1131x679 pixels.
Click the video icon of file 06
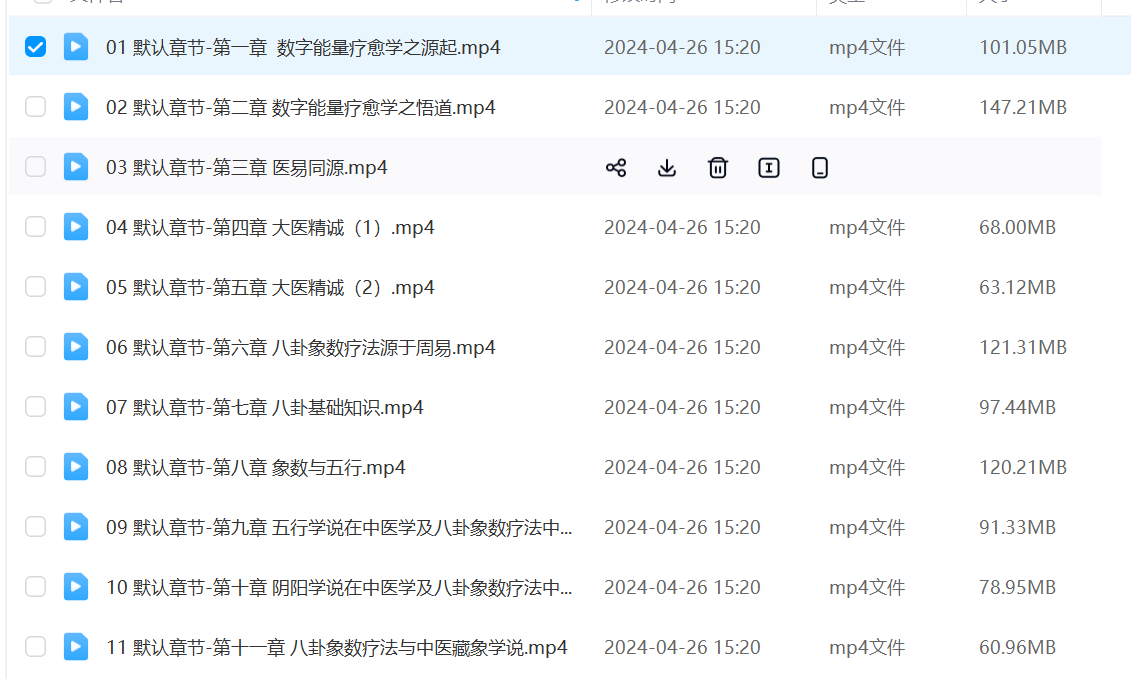[x=76, y=347]
